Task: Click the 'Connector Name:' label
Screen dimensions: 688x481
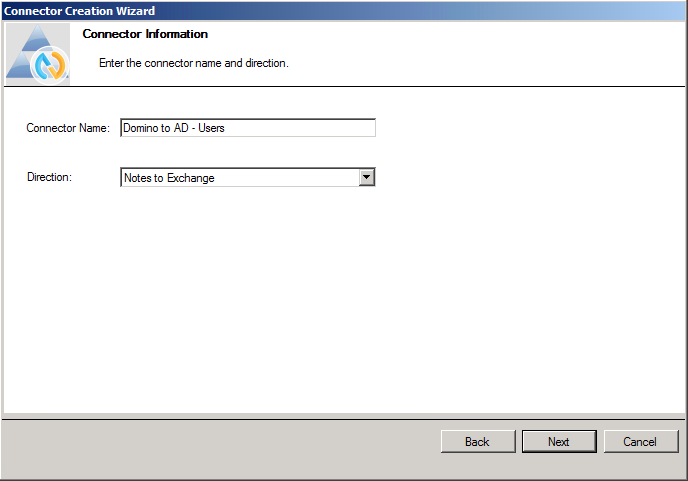Action: (68, 128)
